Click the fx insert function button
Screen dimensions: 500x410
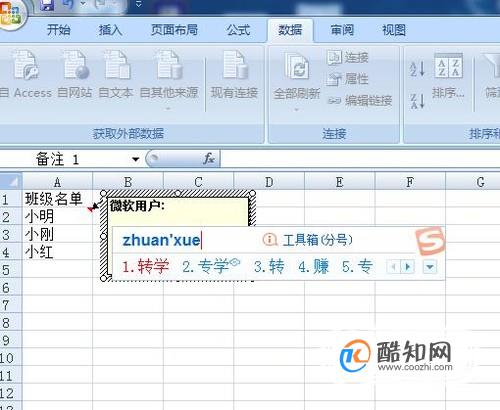pos(209,159)
